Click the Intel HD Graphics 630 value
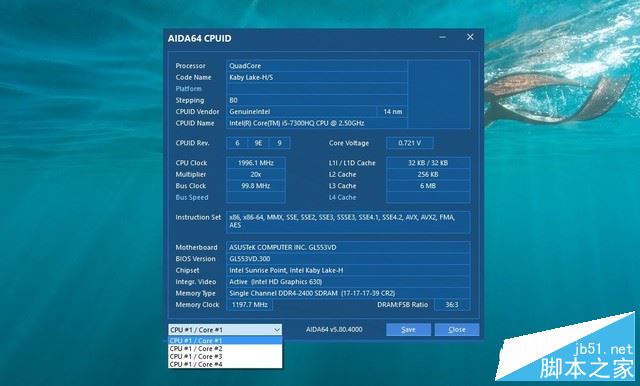 (x=348, y=282)
